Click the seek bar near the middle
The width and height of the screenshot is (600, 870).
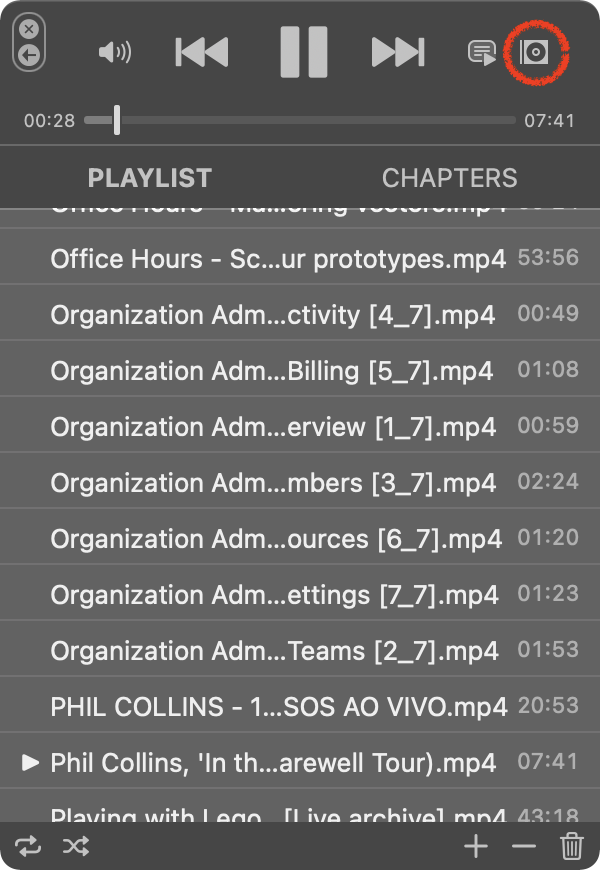coord(300,120)
